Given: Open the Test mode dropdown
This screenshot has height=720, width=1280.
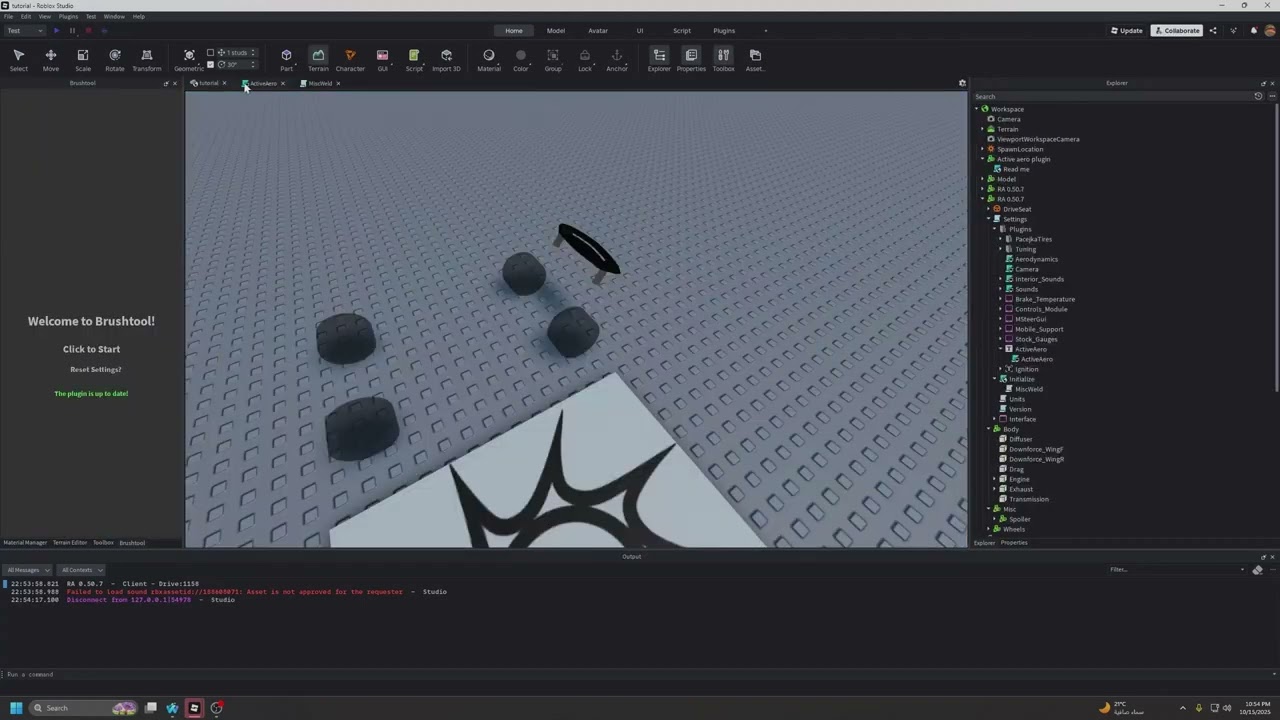Looking at the screenshot, I should coord(24,31).
